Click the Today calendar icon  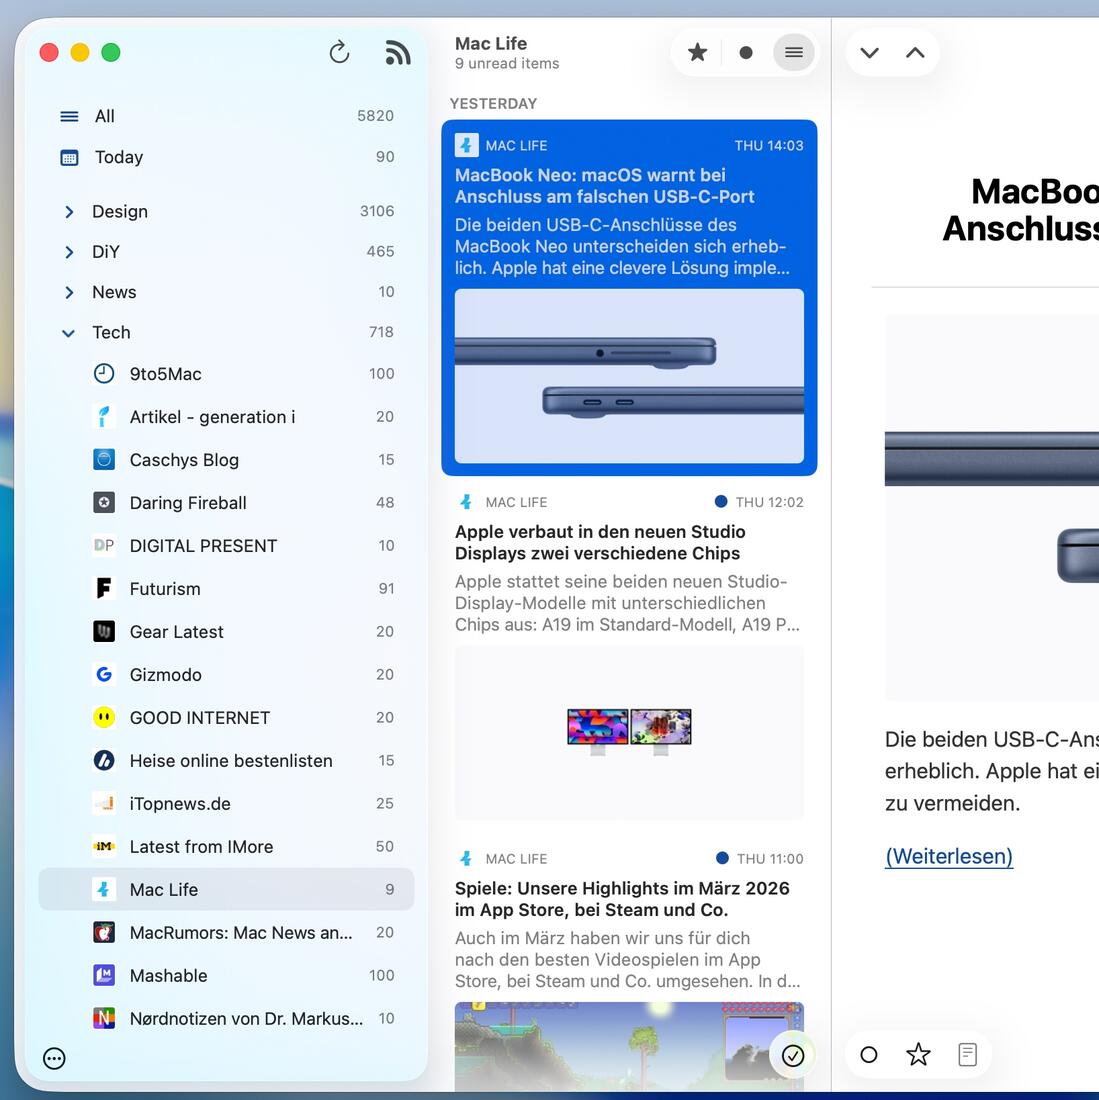[x=69, y=158]
